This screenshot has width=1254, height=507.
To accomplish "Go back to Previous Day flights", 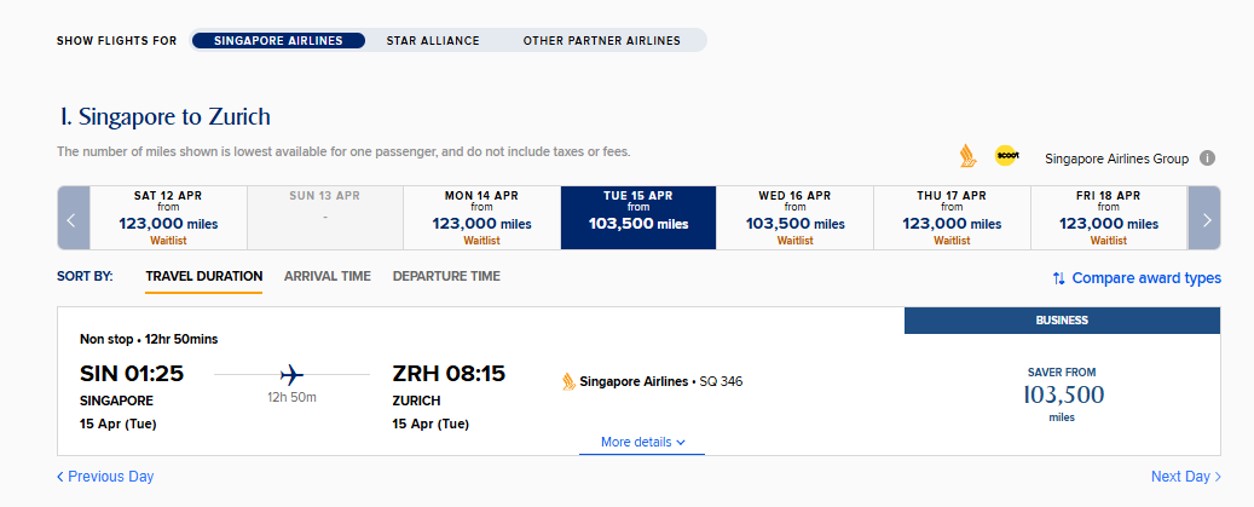I will [x=105, y=476].
